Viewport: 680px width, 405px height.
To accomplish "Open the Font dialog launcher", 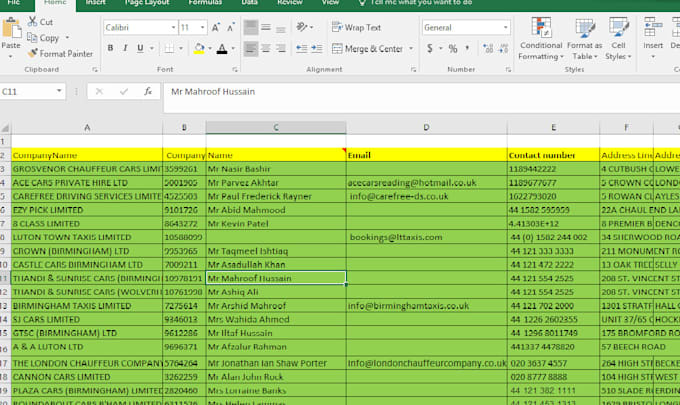I will pyautogui.click(x=235, y=69).
